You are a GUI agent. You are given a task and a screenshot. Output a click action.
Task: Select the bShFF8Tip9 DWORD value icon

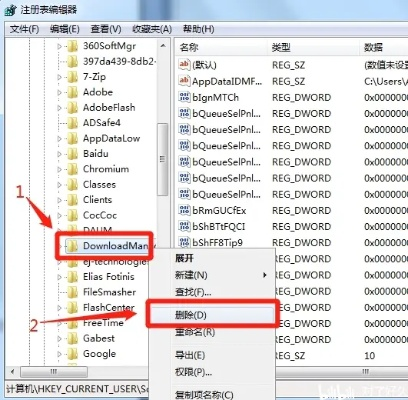click(184, 242)
